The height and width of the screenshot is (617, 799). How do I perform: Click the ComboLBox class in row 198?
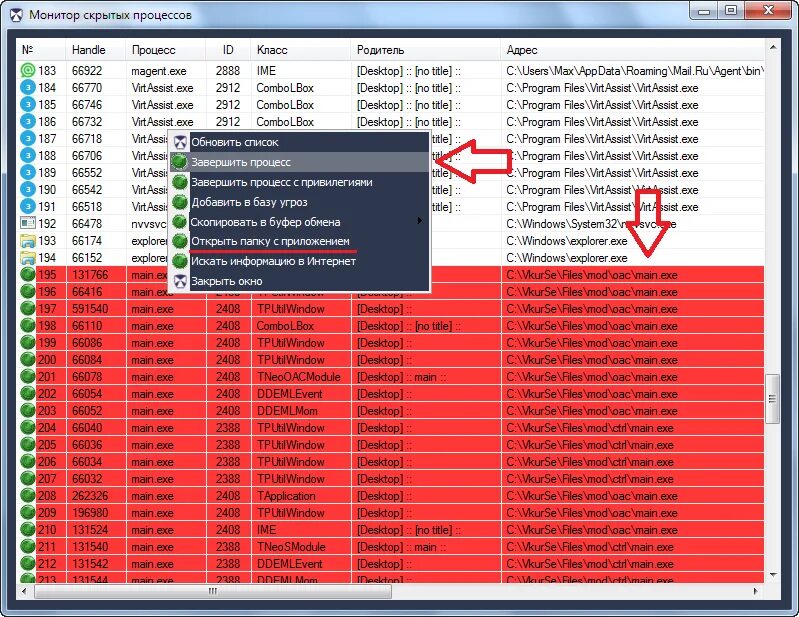pyautogui.click(x=285, y=326)
